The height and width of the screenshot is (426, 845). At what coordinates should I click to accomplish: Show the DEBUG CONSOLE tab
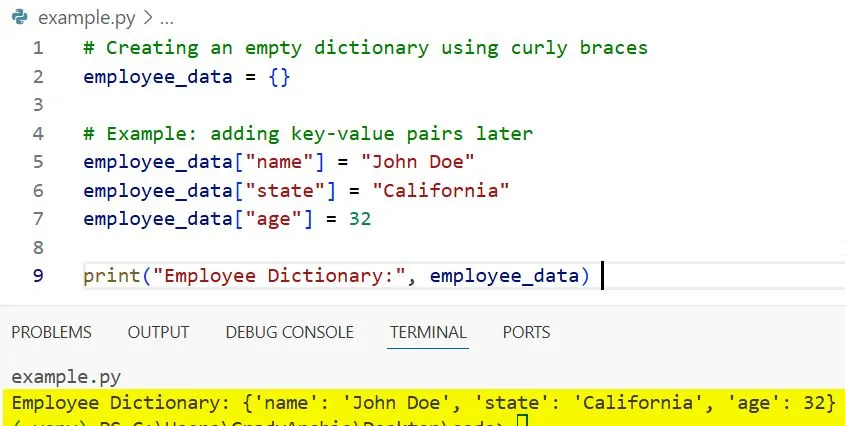coord(289,332)
